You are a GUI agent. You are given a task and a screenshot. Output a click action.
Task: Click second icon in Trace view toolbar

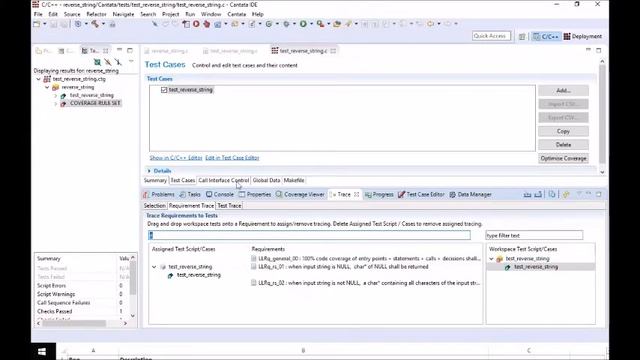pyautogui.click(x=538, y=195)
